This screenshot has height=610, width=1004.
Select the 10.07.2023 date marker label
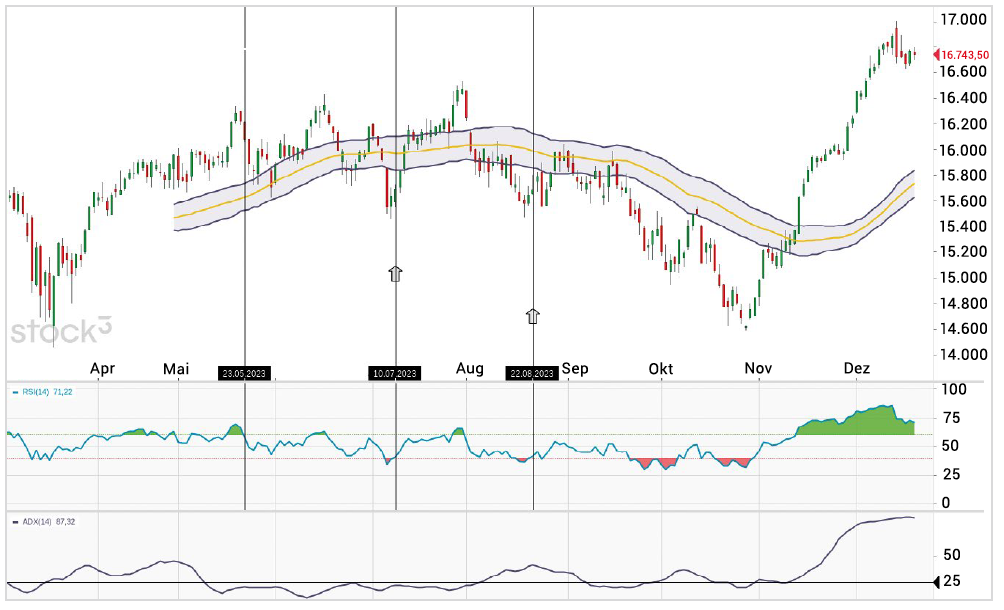pos(394,373)
